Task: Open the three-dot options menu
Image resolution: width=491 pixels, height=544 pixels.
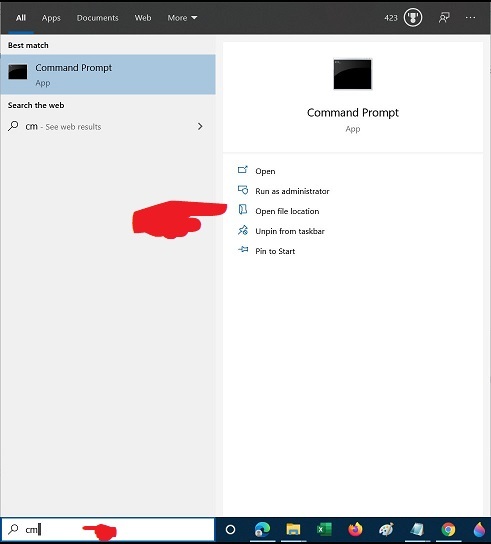Action: point(471,17)
